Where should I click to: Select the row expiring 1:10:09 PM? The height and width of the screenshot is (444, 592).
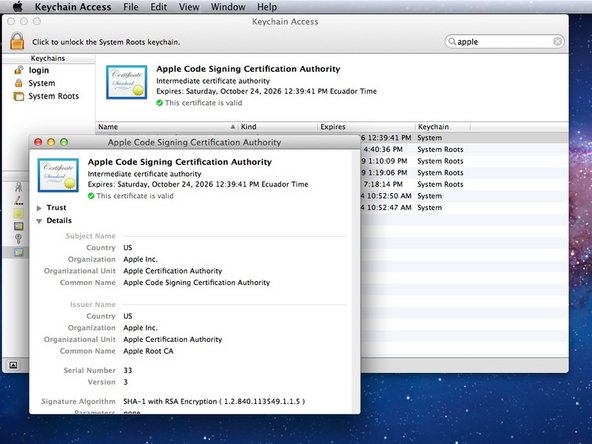click(x=464, y=161)
